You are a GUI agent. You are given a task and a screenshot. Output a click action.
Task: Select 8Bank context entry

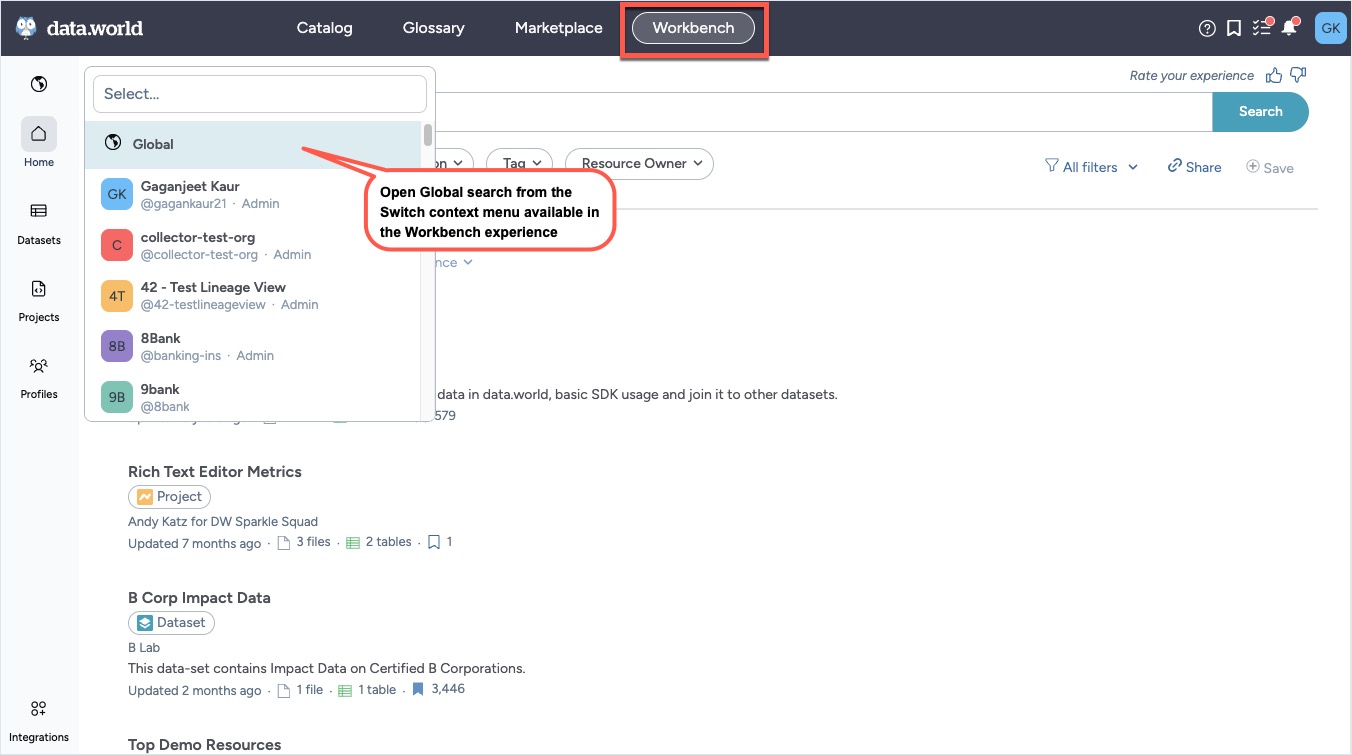[254, 347]
